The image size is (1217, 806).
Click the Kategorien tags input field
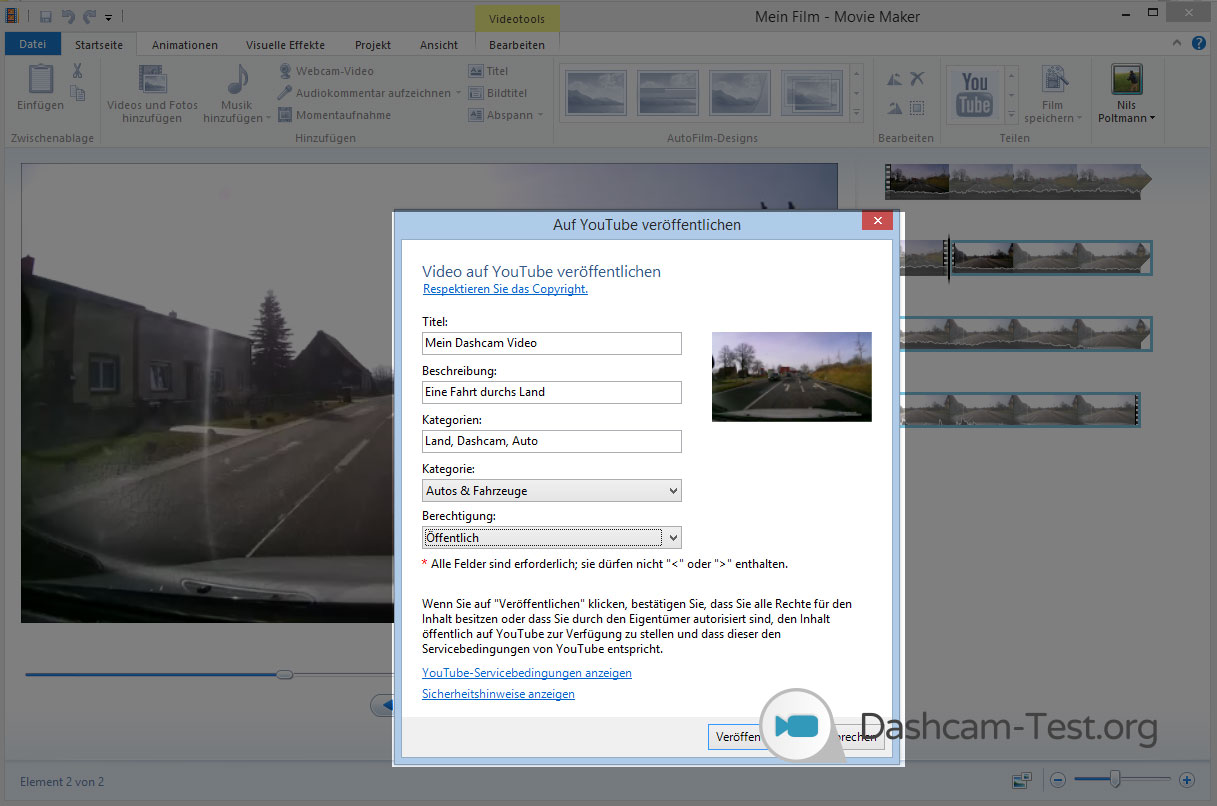(552, 441)
